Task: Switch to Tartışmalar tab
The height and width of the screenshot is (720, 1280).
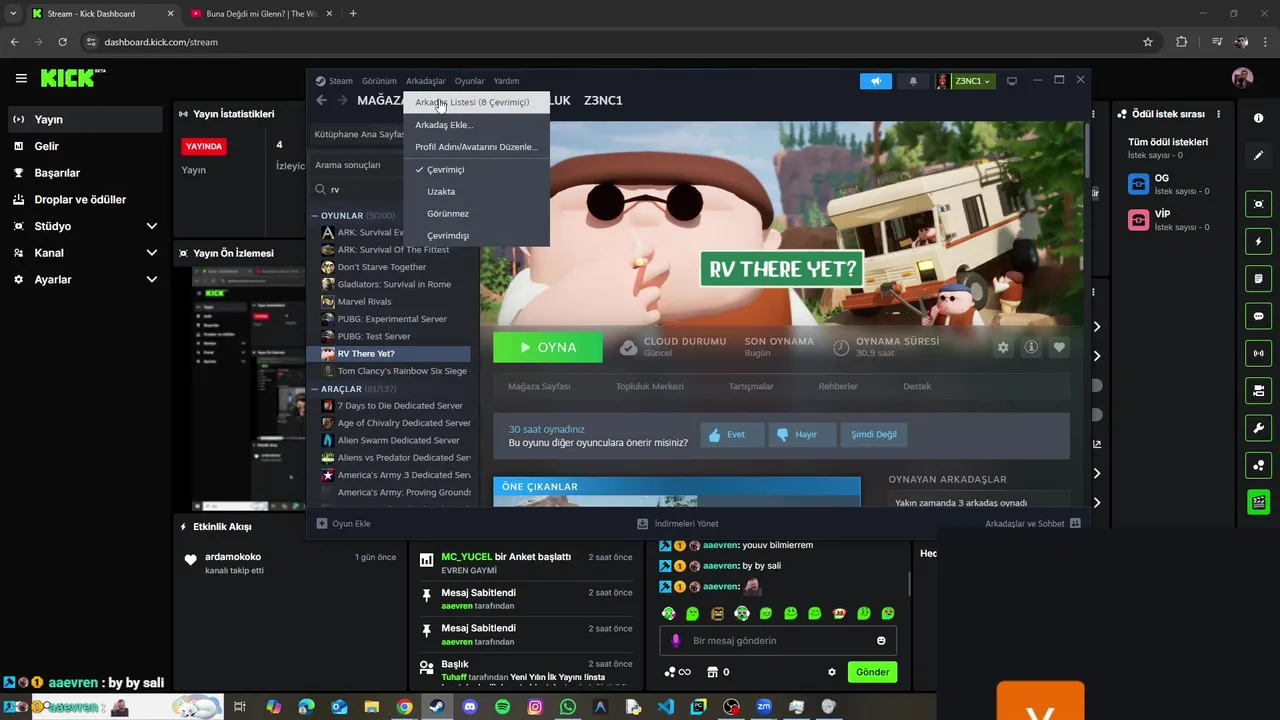Action: [751, 386]
